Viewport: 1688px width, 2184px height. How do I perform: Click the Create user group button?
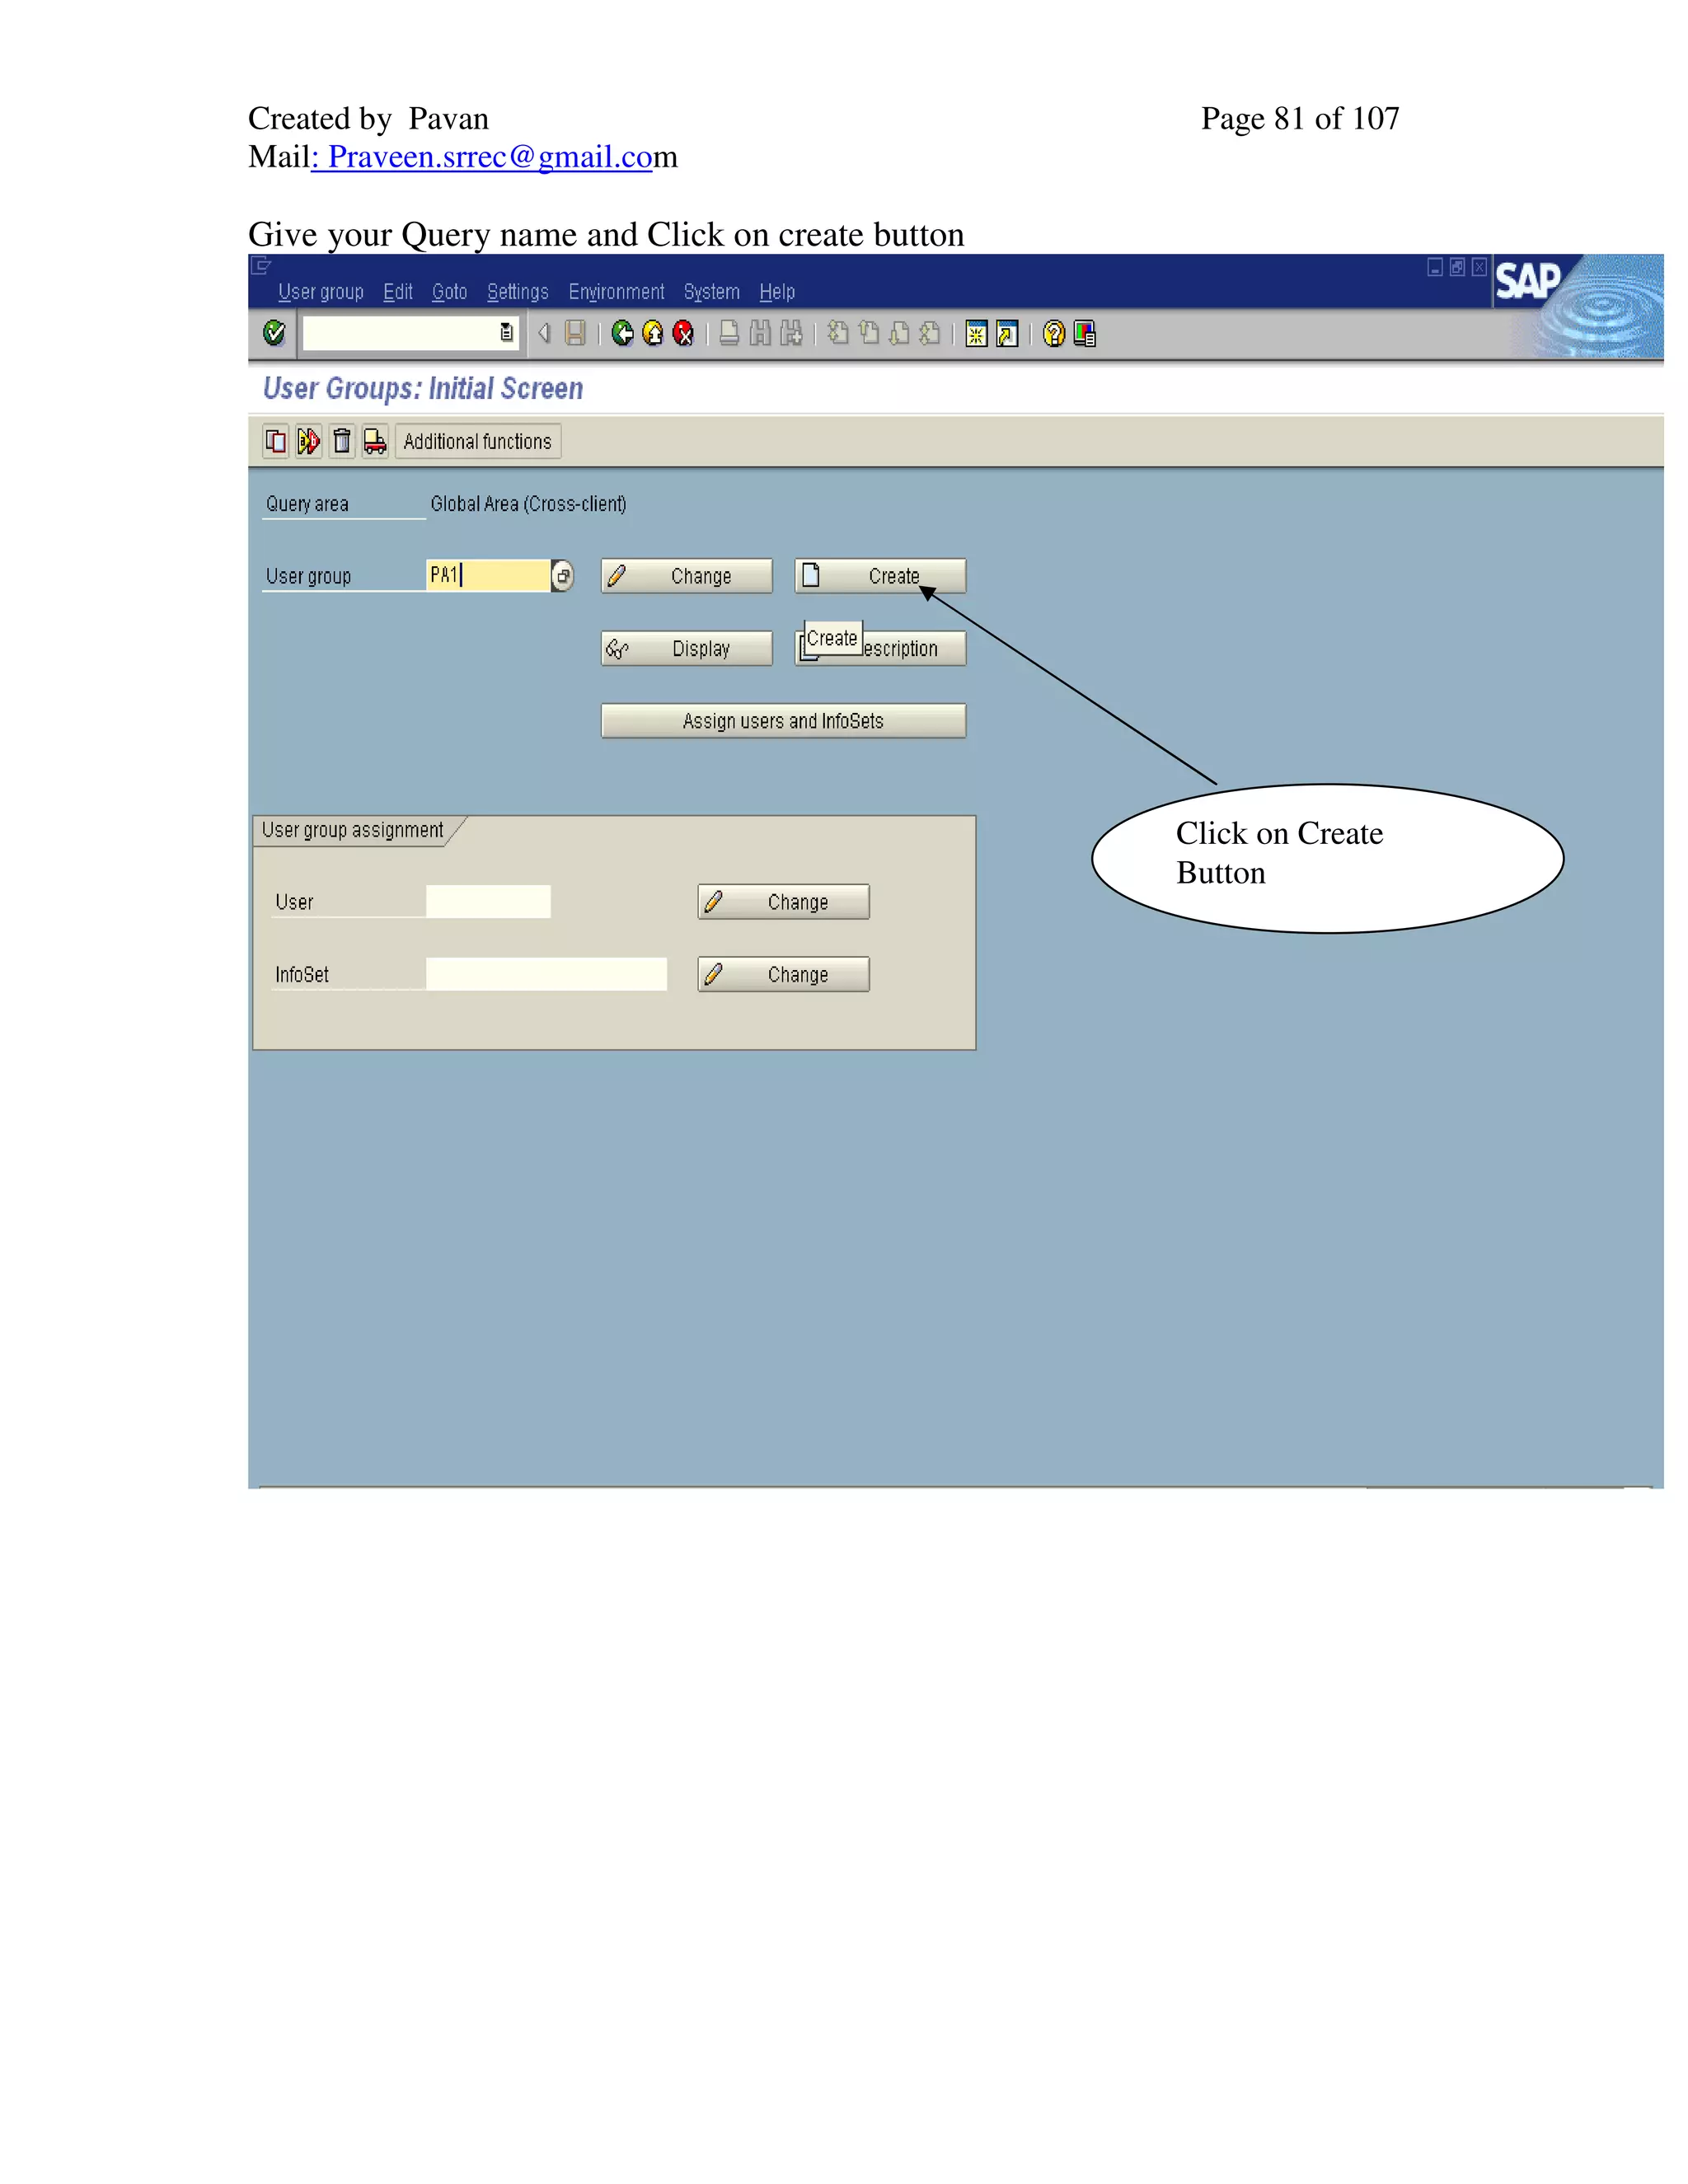point(880,576)
